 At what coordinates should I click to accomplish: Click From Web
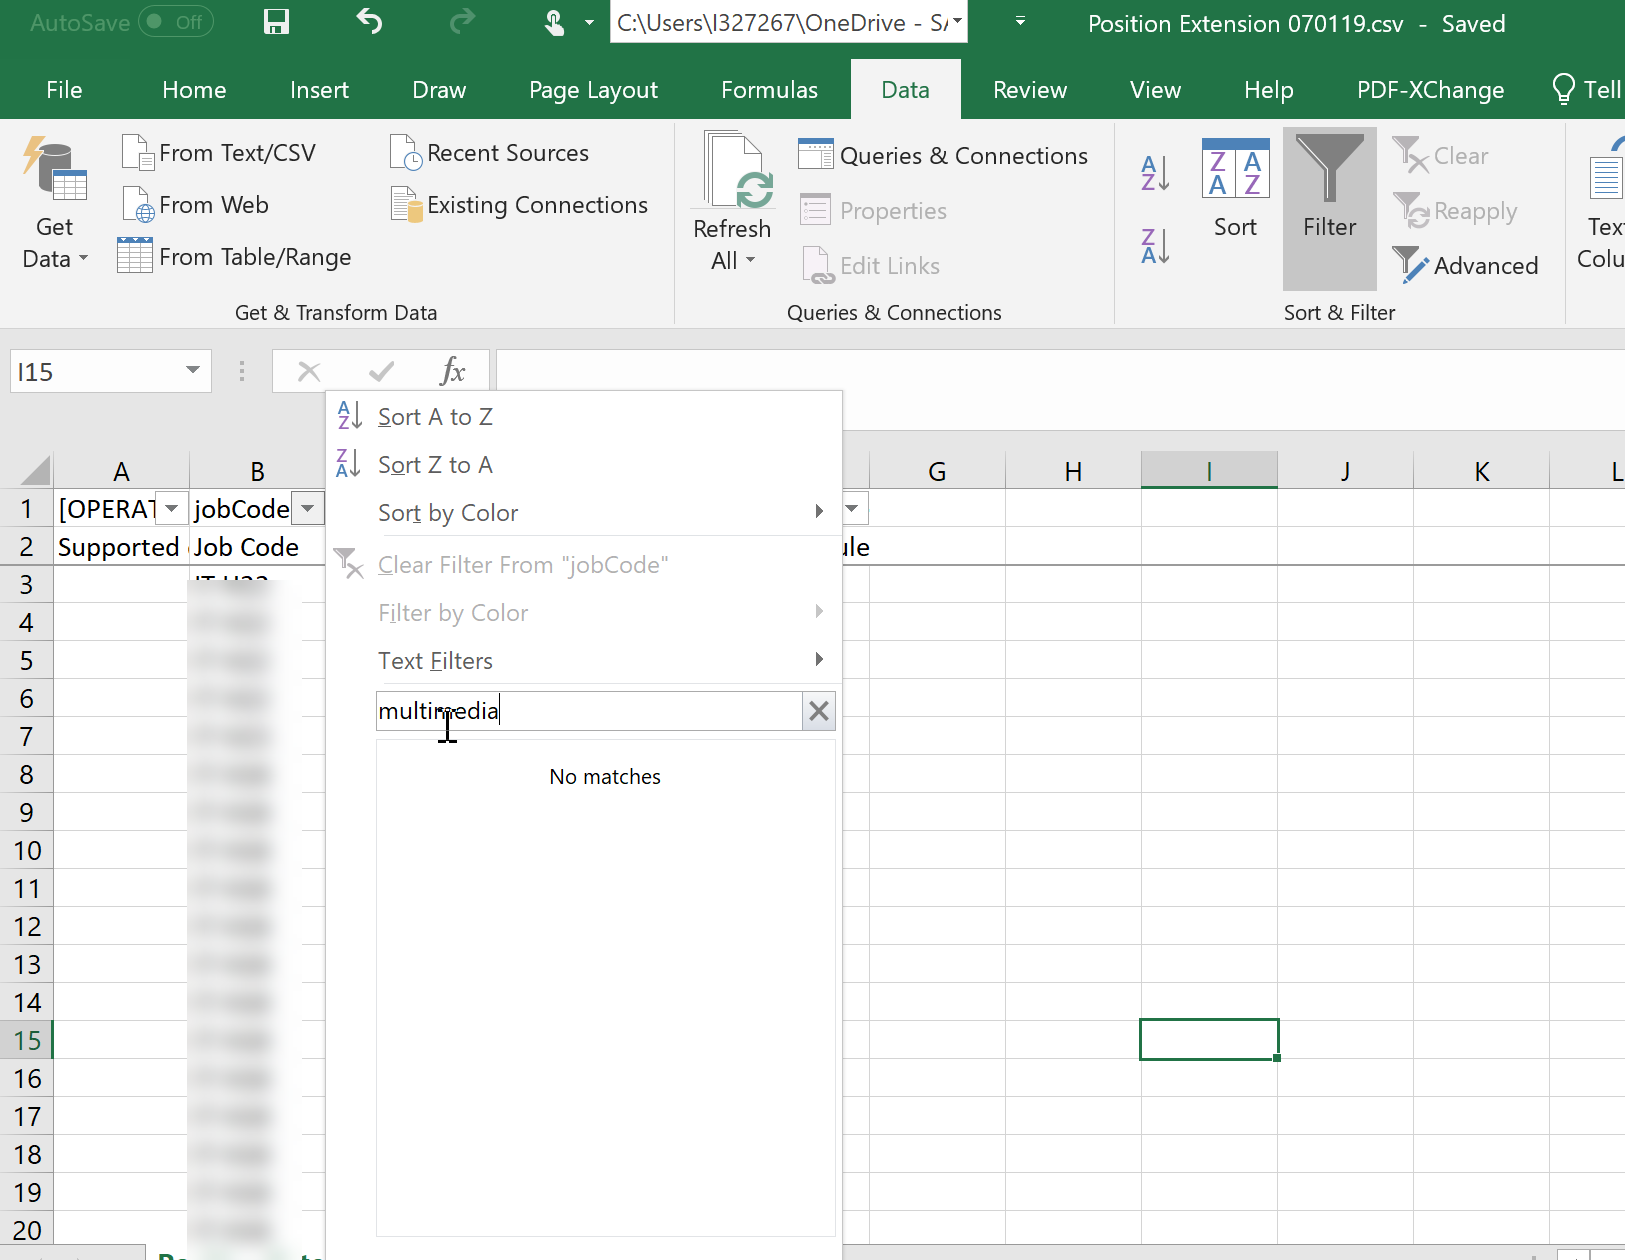pyautogui.click(x=196, y=205)
